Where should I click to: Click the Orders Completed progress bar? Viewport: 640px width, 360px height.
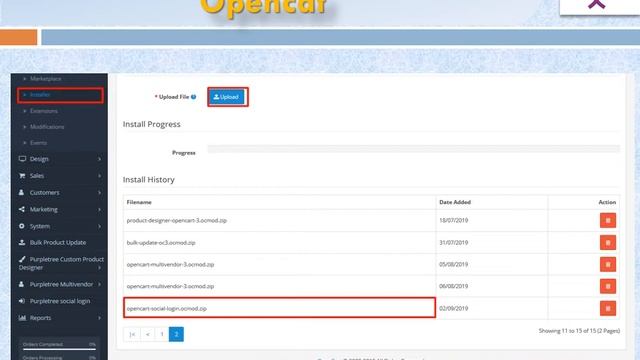pos(59,349)
